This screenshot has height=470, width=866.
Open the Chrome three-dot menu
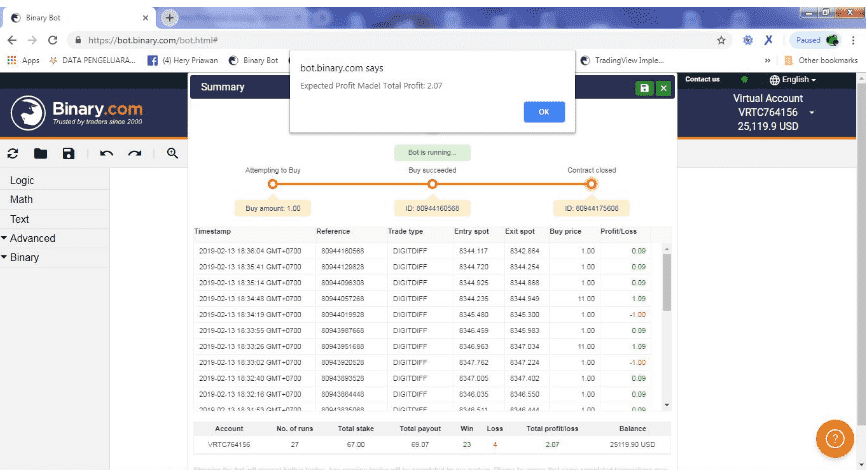[x=854, y=40]
